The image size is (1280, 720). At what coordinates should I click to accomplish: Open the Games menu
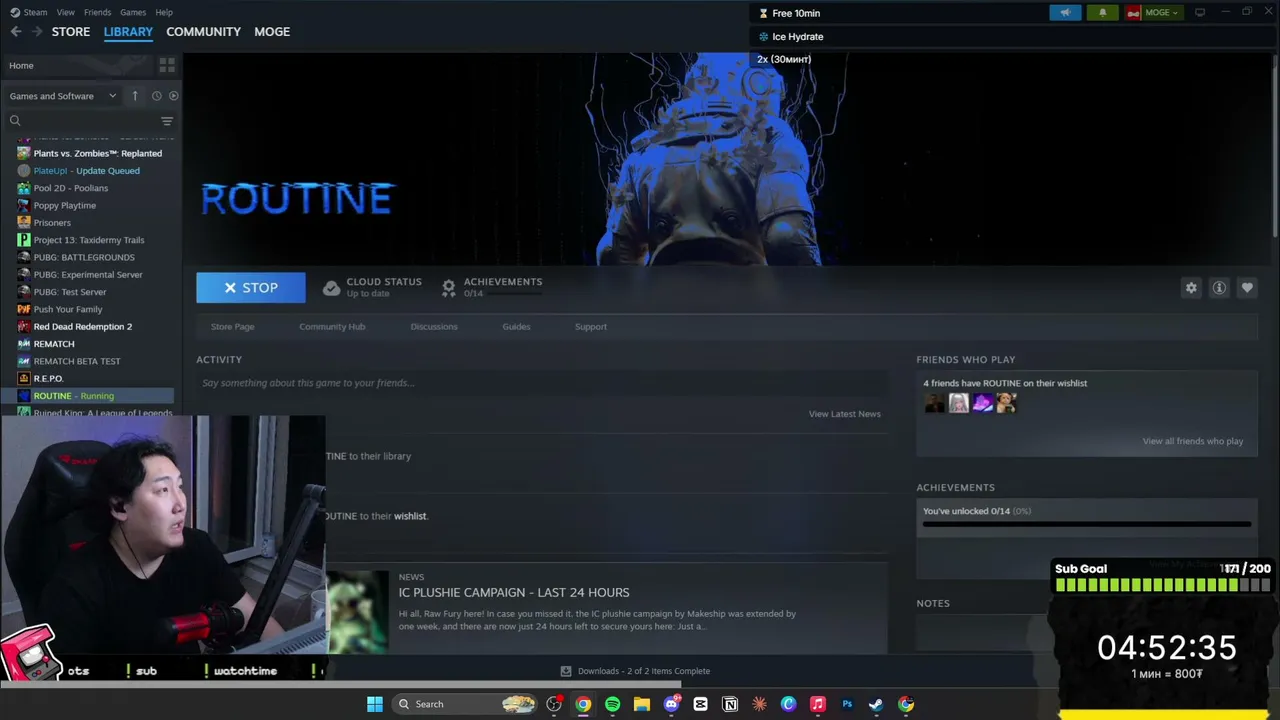coord(133,12)
